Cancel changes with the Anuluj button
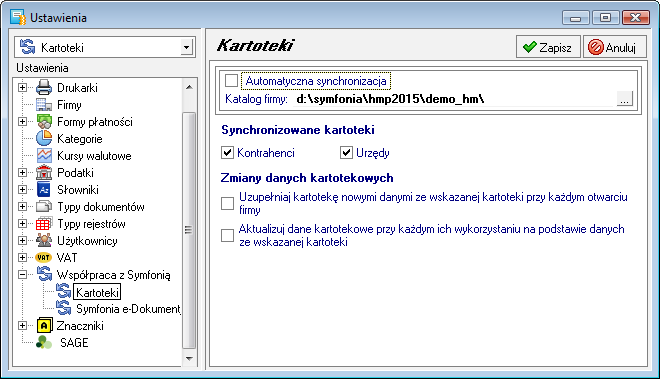 (x=614, y=47)
